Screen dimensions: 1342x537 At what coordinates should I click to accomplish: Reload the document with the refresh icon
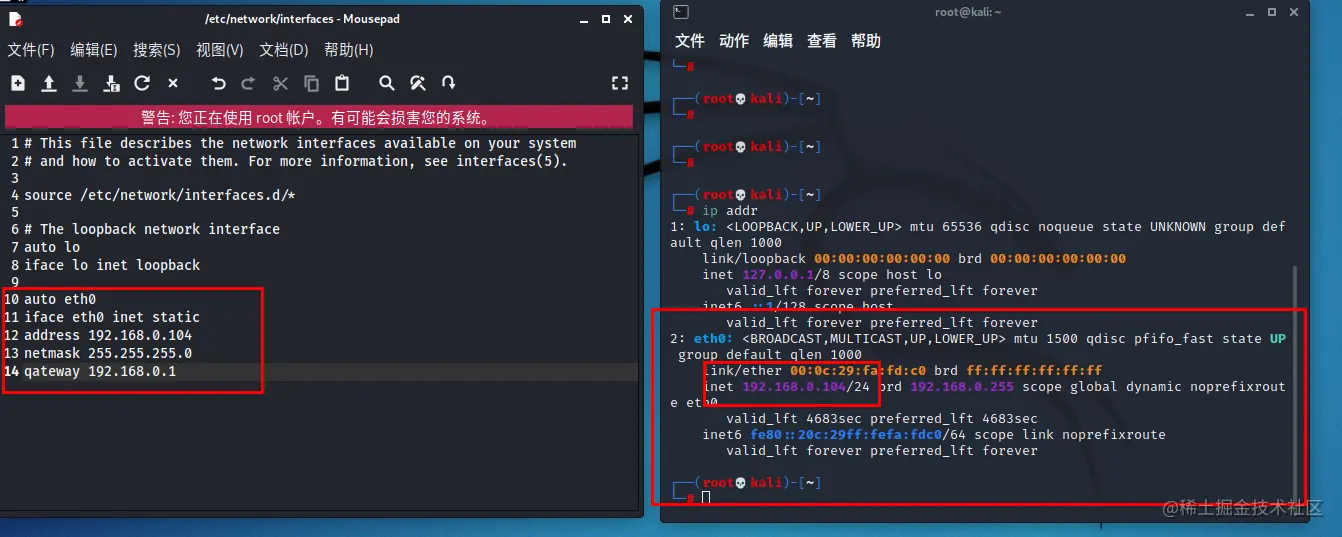click(142, 83)
